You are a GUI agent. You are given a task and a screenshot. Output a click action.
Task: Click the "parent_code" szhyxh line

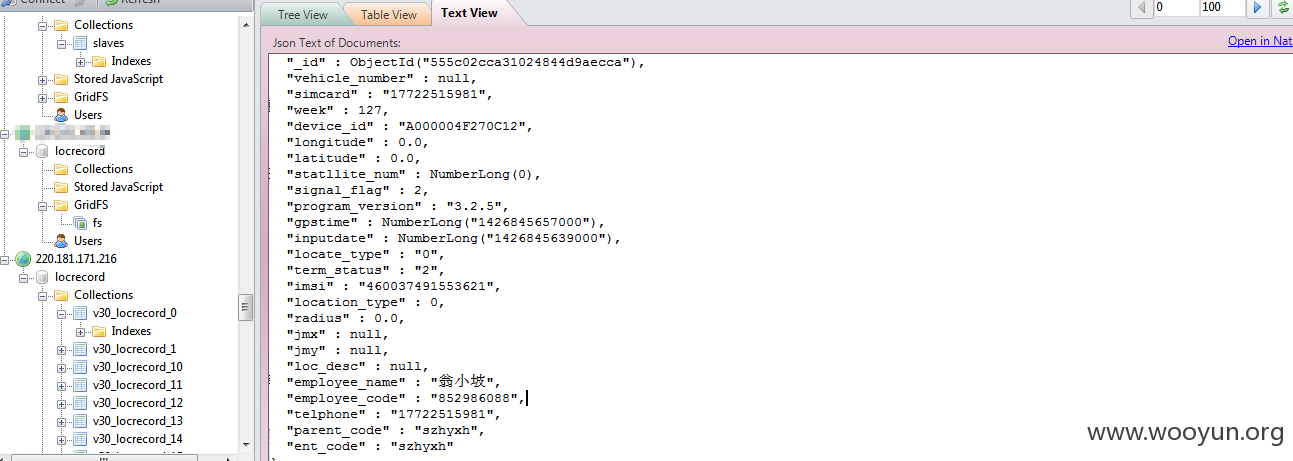pos(385,430)
